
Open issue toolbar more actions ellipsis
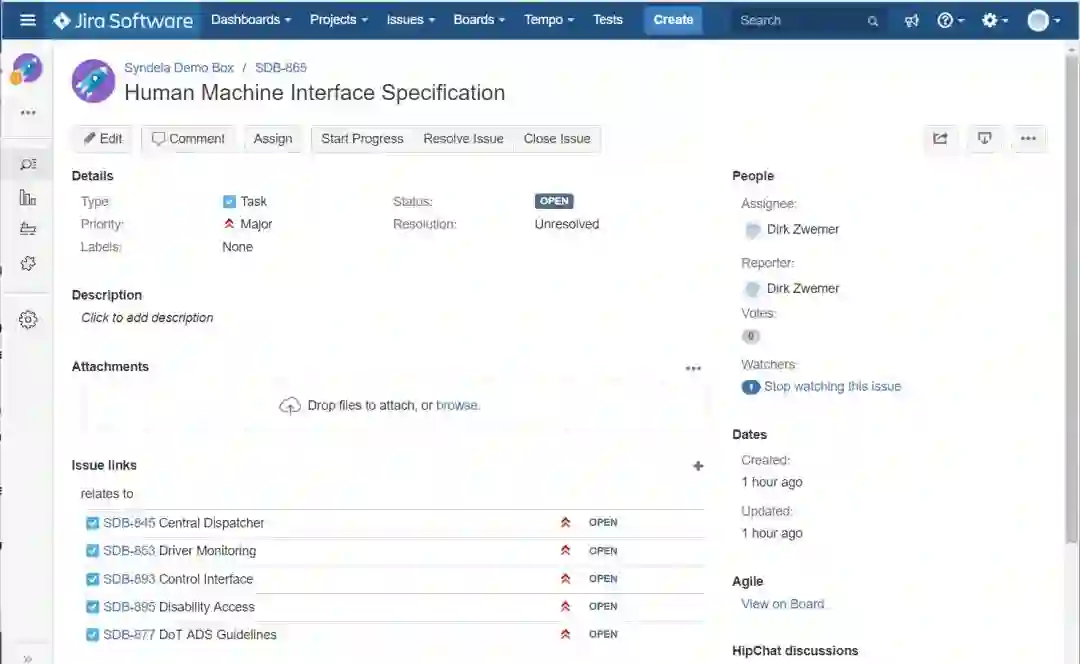[x=1028, y=138]
